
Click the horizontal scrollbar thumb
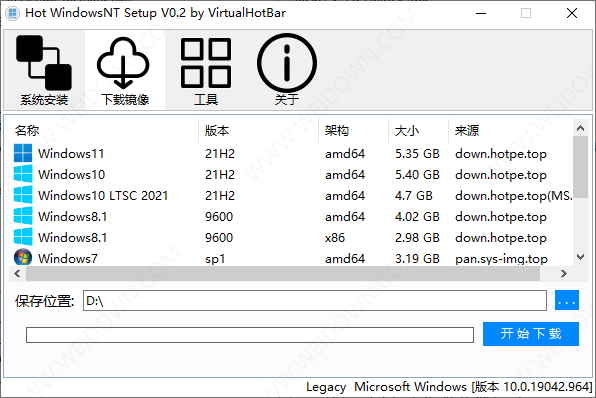click(x=283, y=273)
